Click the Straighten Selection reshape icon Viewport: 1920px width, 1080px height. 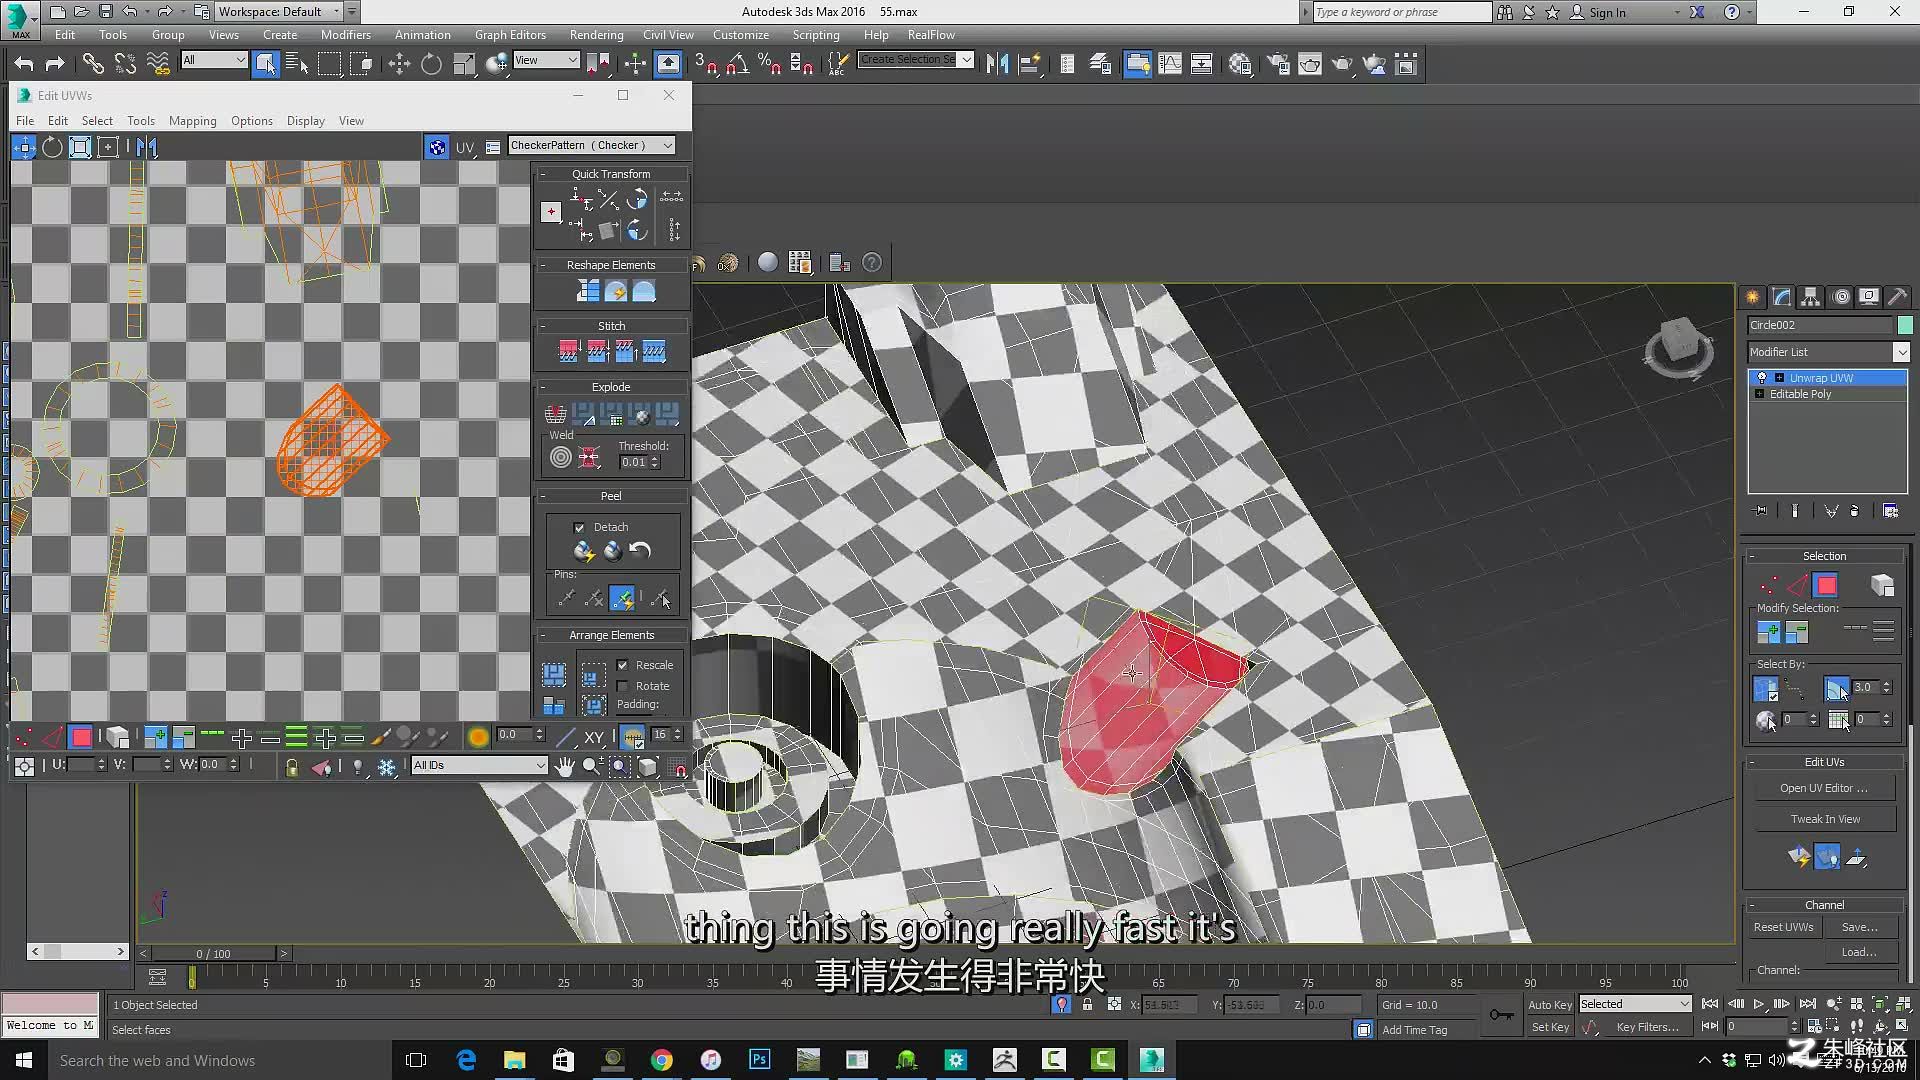coord(587,291)
